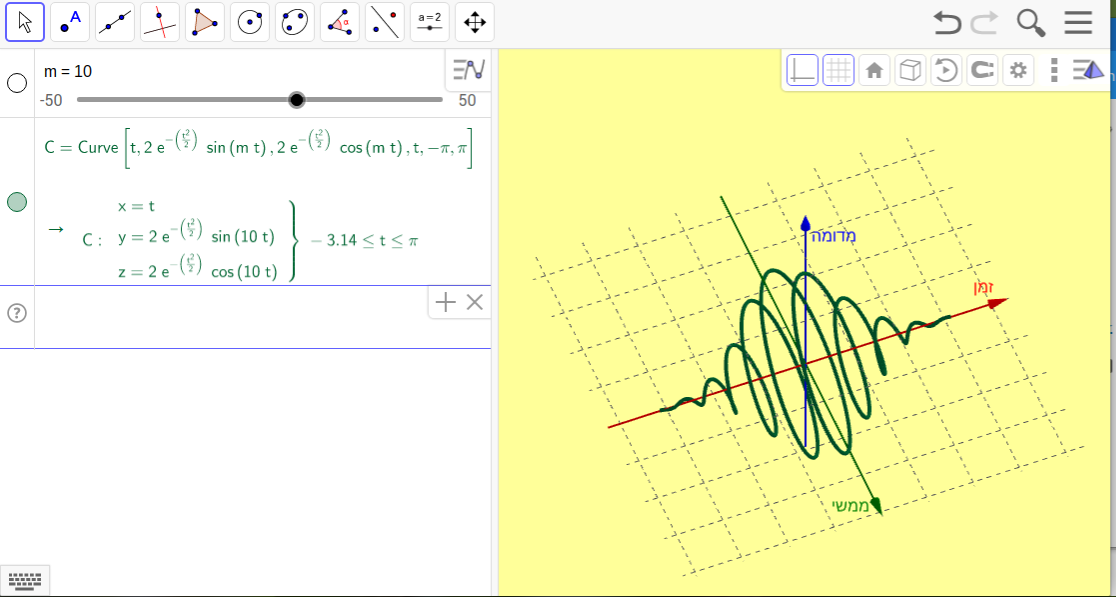Viewport: 1116px width, 597px height.
Task: Select the Move arrow tool
Action: (25, 22)
